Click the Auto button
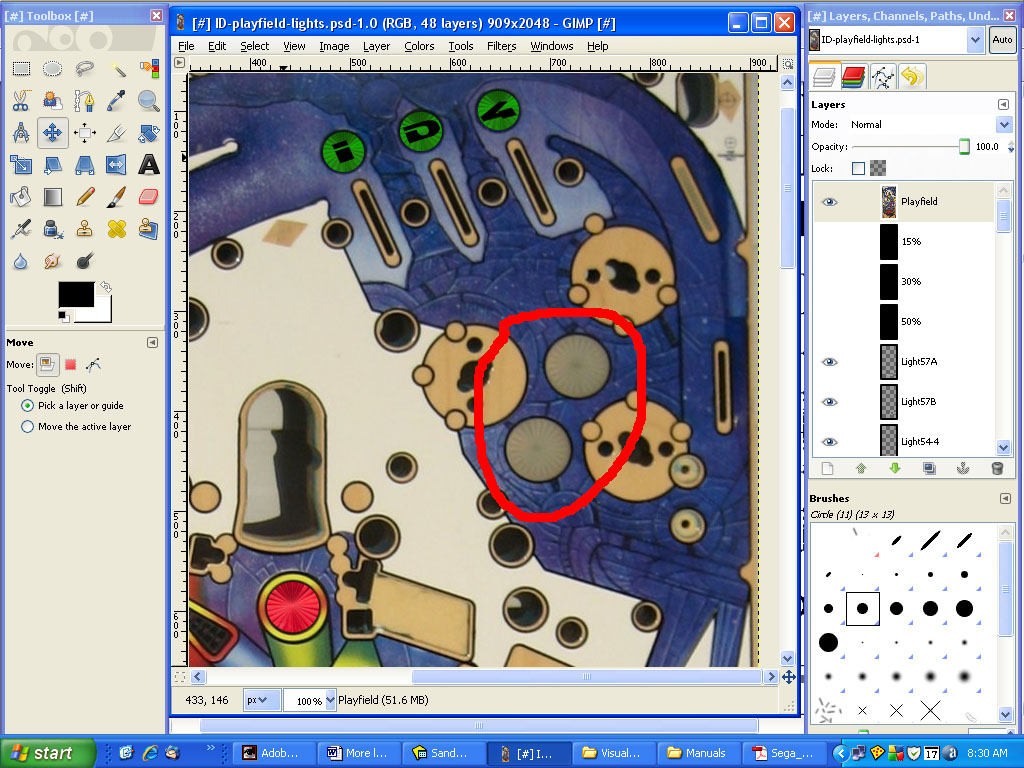 point(1001,40)
